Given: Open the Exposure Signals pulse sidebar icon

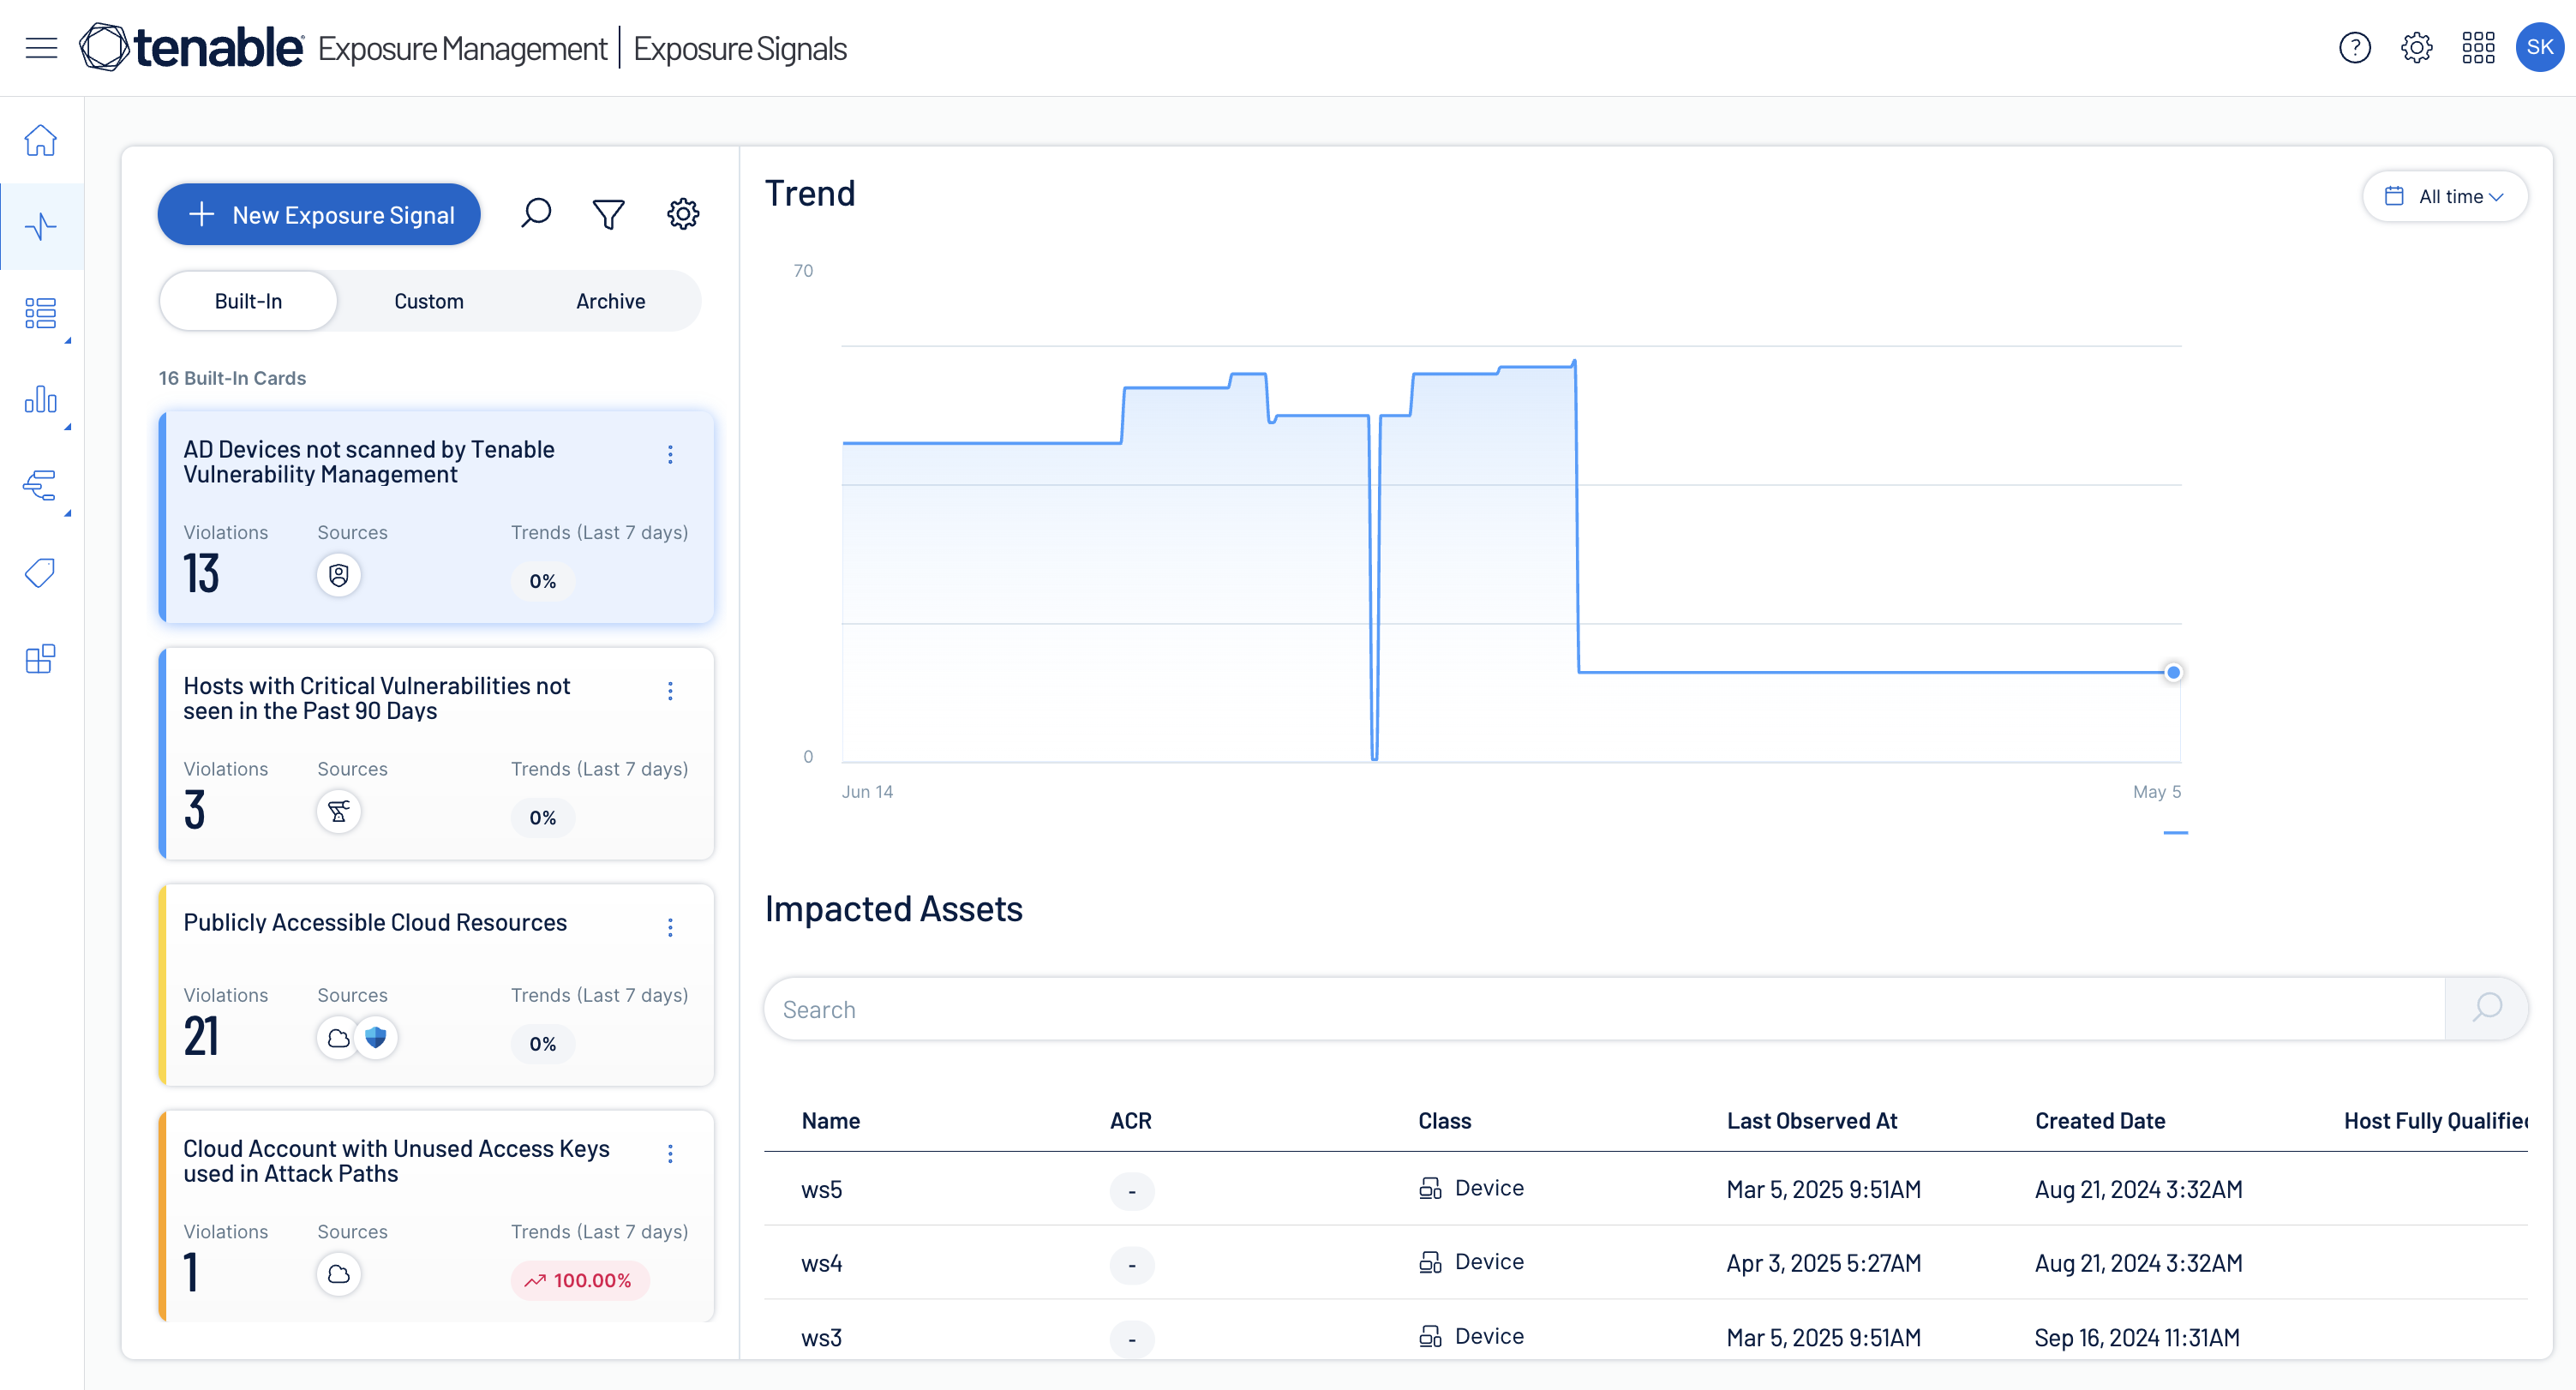Looking at the screenshot, I should click(41, 227).
